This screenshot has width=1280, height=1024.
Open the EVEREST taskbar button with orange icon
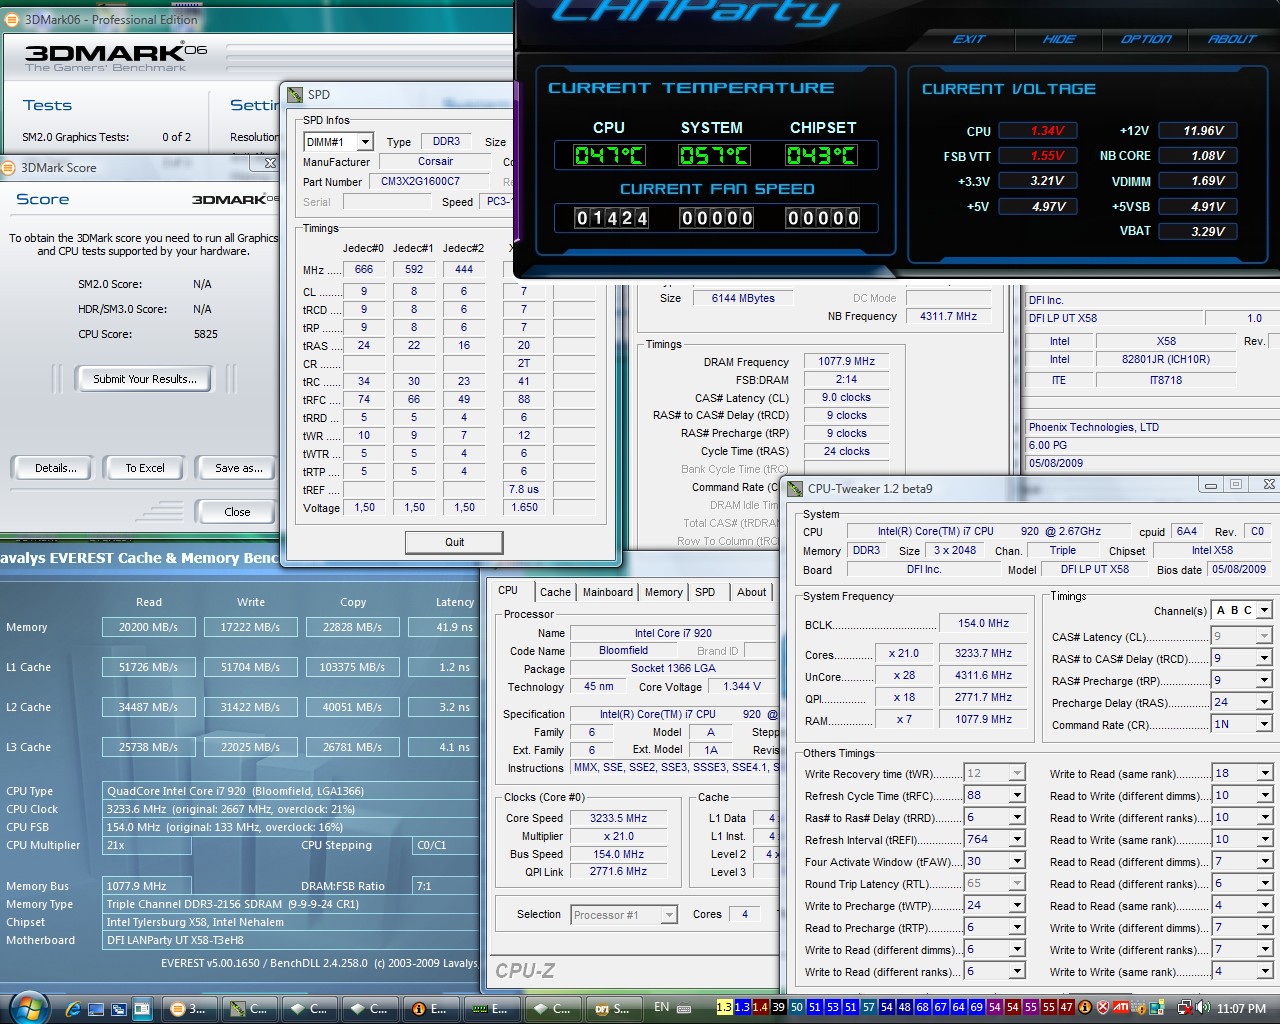click(431, 1009)
